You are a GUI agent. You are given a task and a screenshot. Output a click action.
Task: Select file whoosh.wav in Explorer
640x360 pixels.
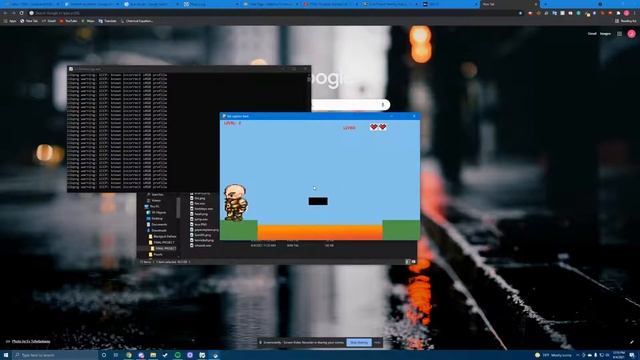click(201, 246)
